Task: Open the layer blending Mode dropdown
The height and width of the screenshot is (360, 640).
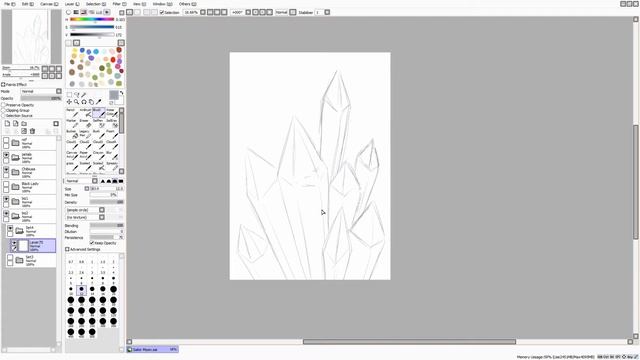Action: coord(59,91)
